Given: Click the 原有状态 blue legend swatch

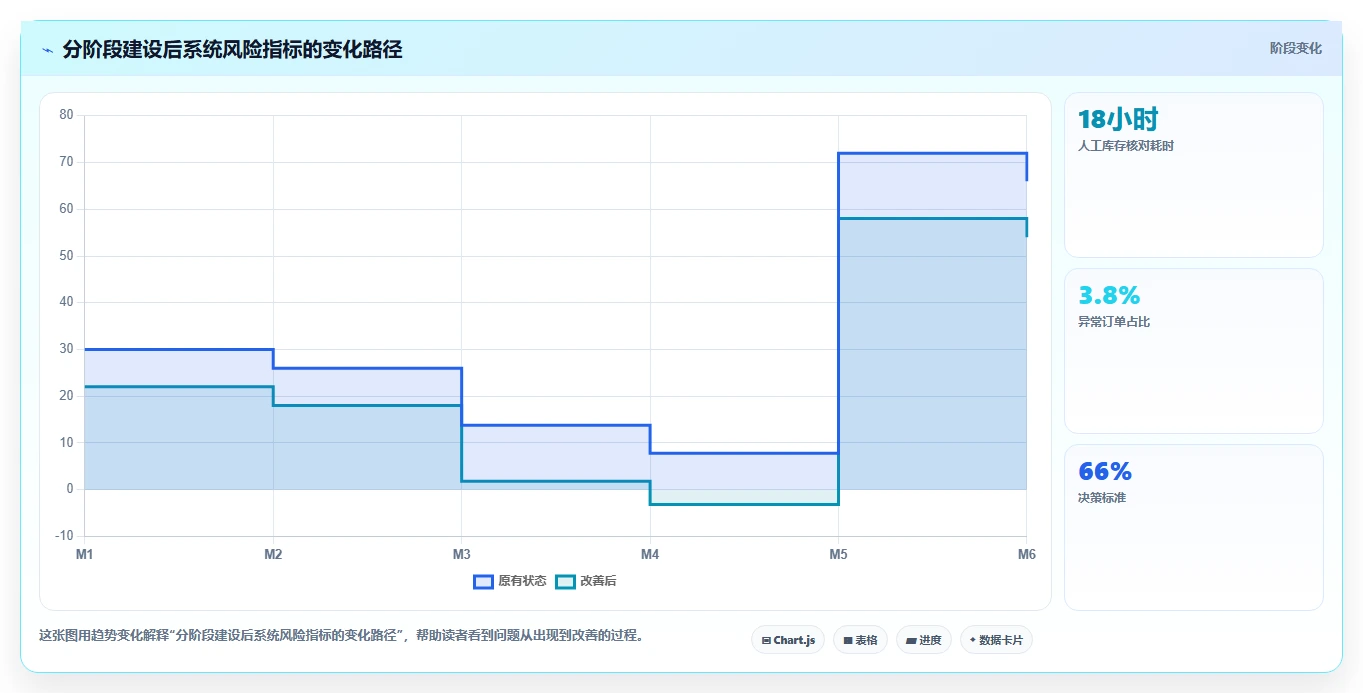Looking at the screenshot, I should pyautogui.click(x=484, y=581).
